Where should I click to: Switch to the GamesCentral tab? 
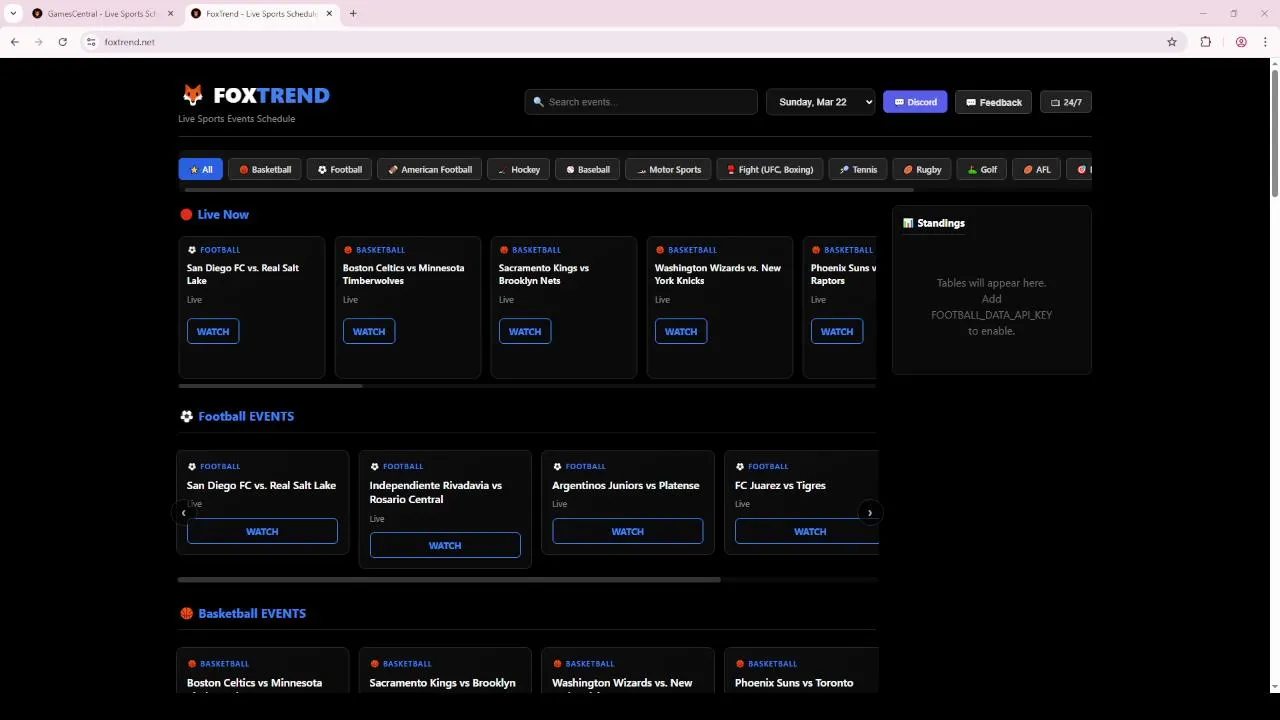coord(102,14)
